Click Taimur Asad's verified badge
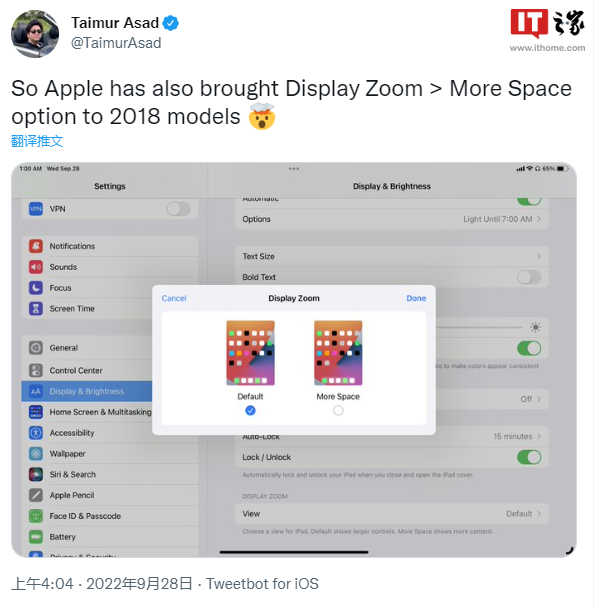 [x=170, y=23]
